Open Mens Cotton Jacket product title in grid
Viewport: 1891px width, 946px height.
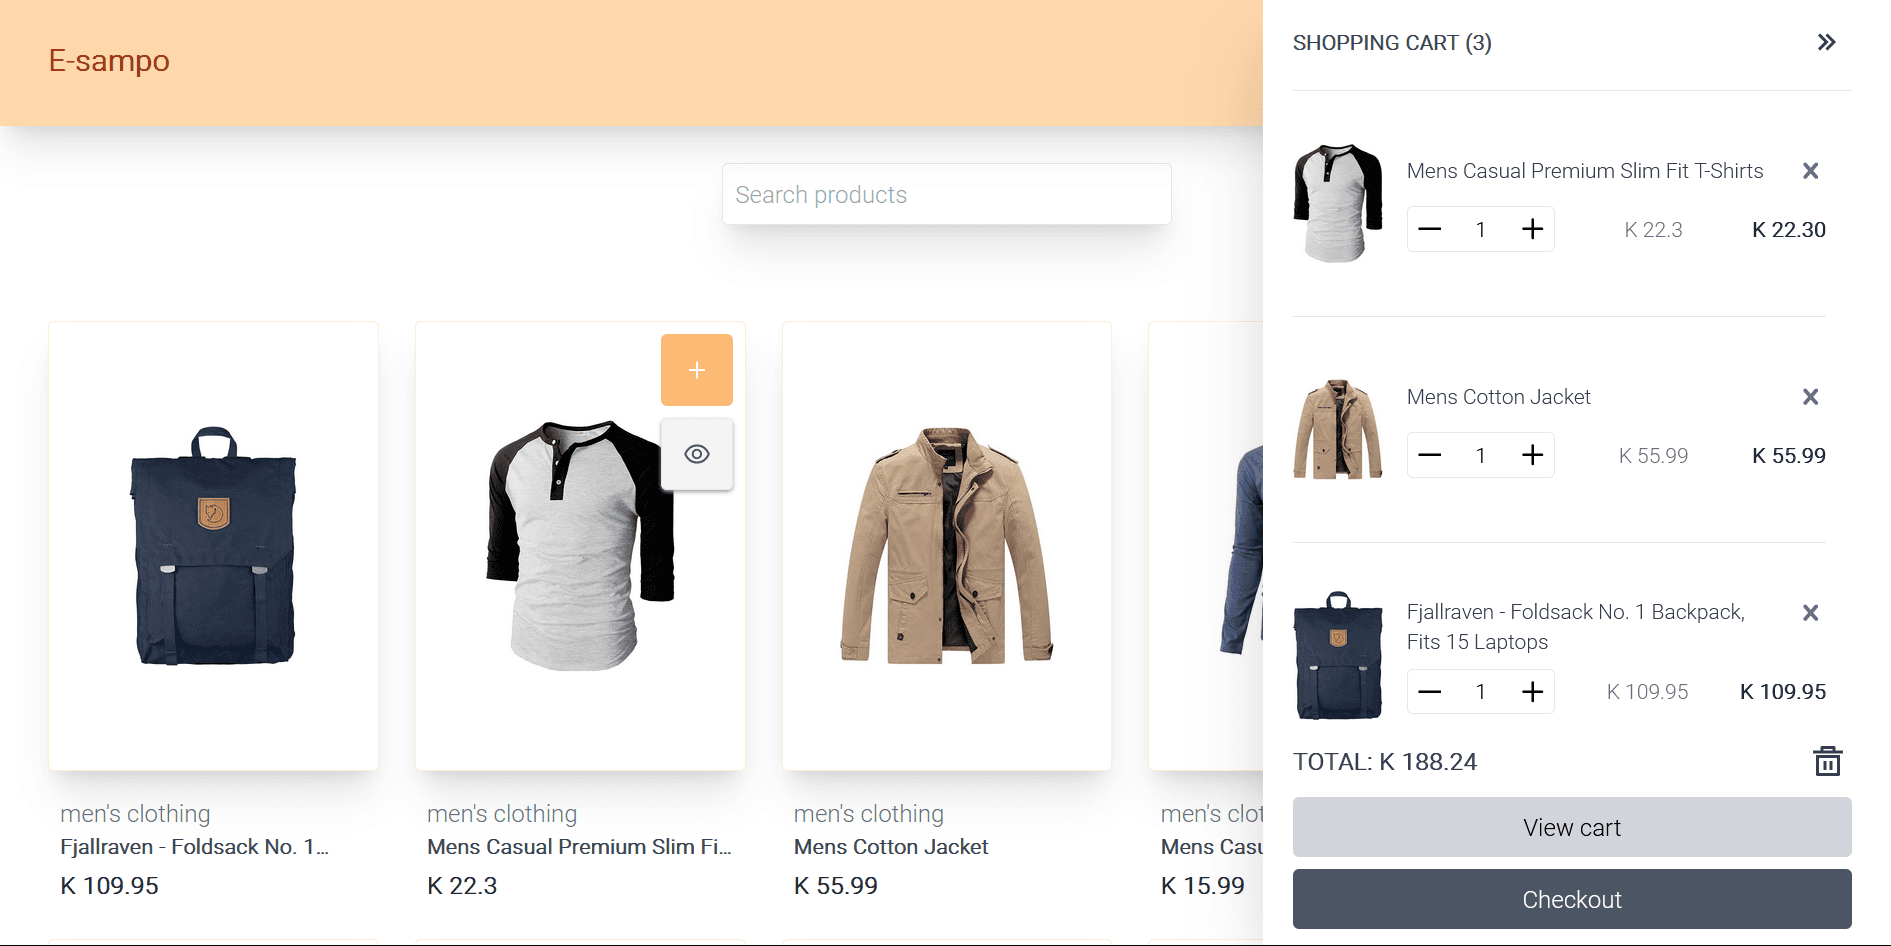pyautogui.click(x=891, y=847)
